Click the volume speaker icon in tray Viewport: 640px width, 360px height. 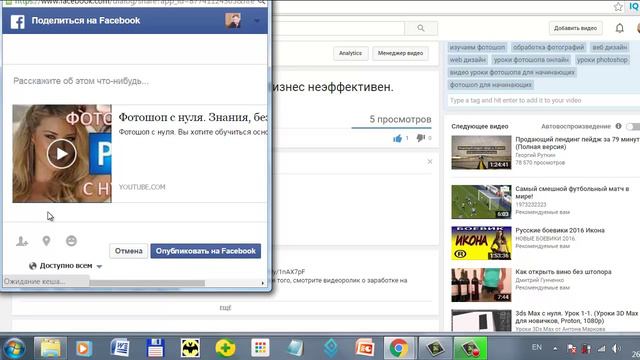(616, 349)
